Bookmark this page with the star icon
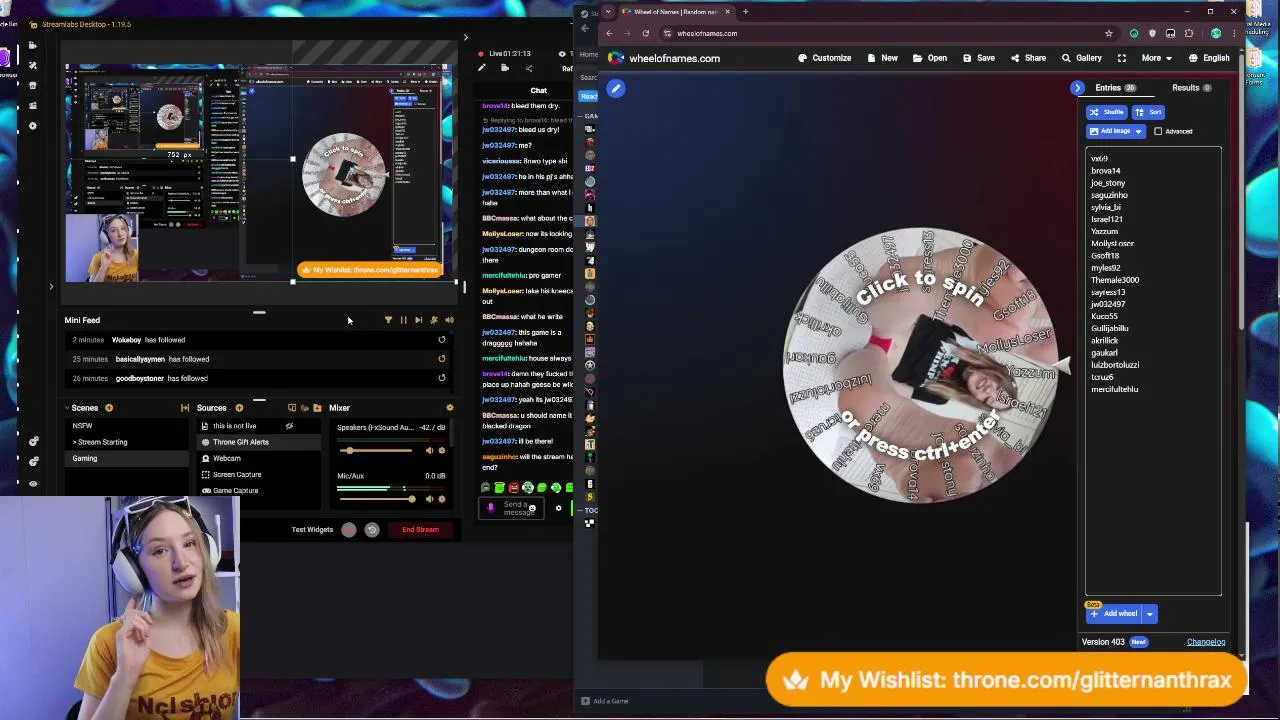The height and width of the screenshot is (720, 1280). point(1108,33)
